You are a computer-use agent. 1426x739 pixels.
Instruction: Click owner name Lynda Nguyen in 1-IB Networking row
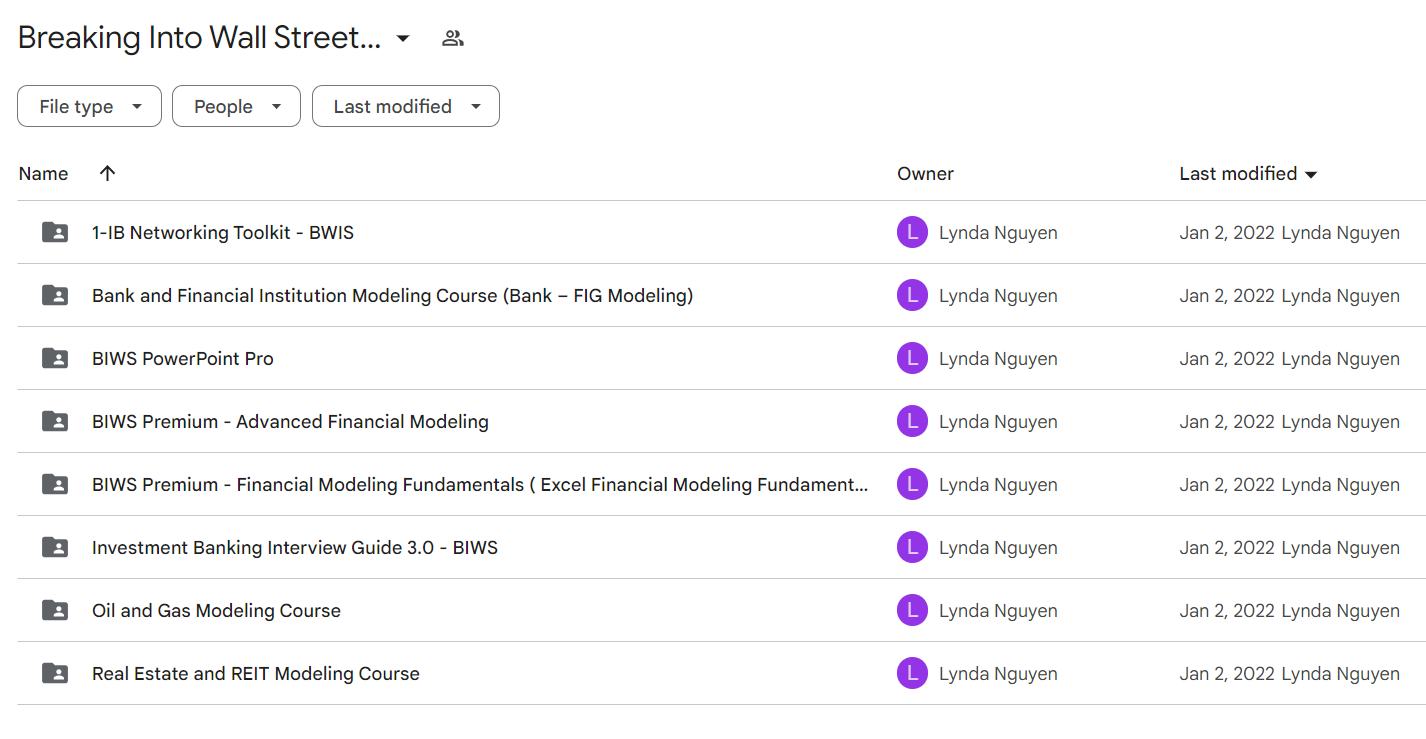pos(998,233)
